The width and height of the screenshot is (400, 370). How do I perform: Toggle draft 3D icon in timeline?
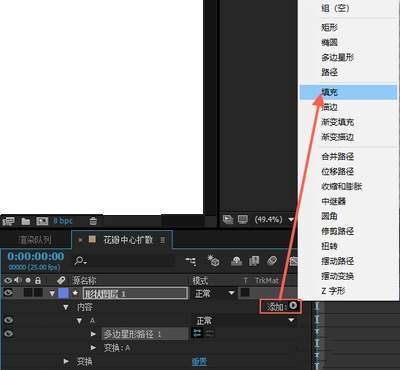click(213, 261)
